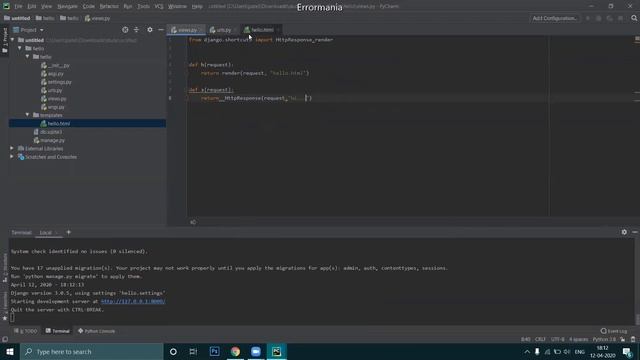Open Photoshop from the taskbar
This screenshot has width=640, height=360.
point(214,351)
